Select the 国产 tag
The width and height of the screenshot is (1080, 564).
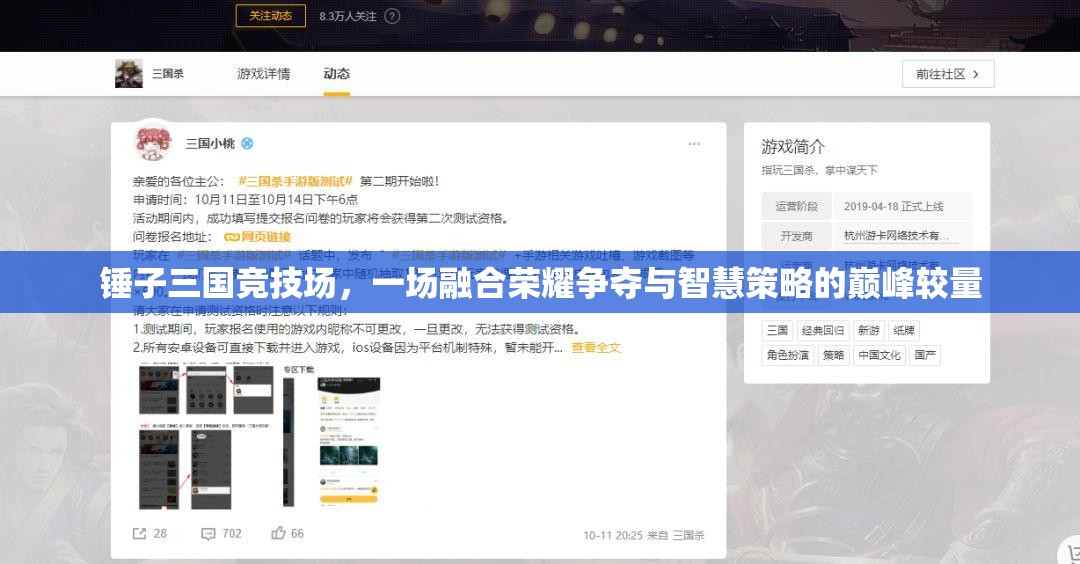[925, 355]
